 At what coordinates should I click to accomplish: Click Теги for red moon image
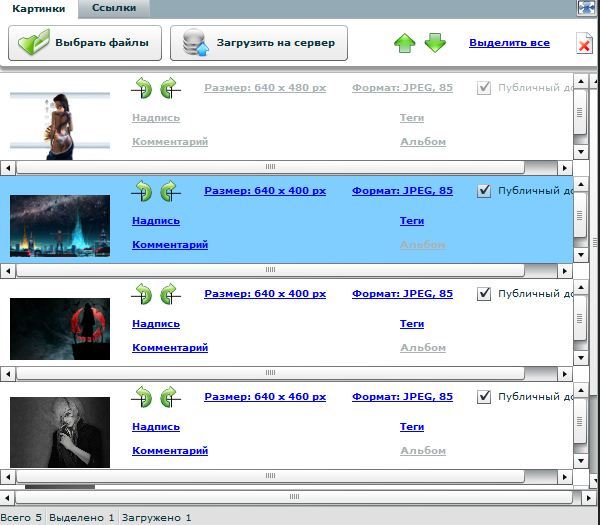(412, 324)
